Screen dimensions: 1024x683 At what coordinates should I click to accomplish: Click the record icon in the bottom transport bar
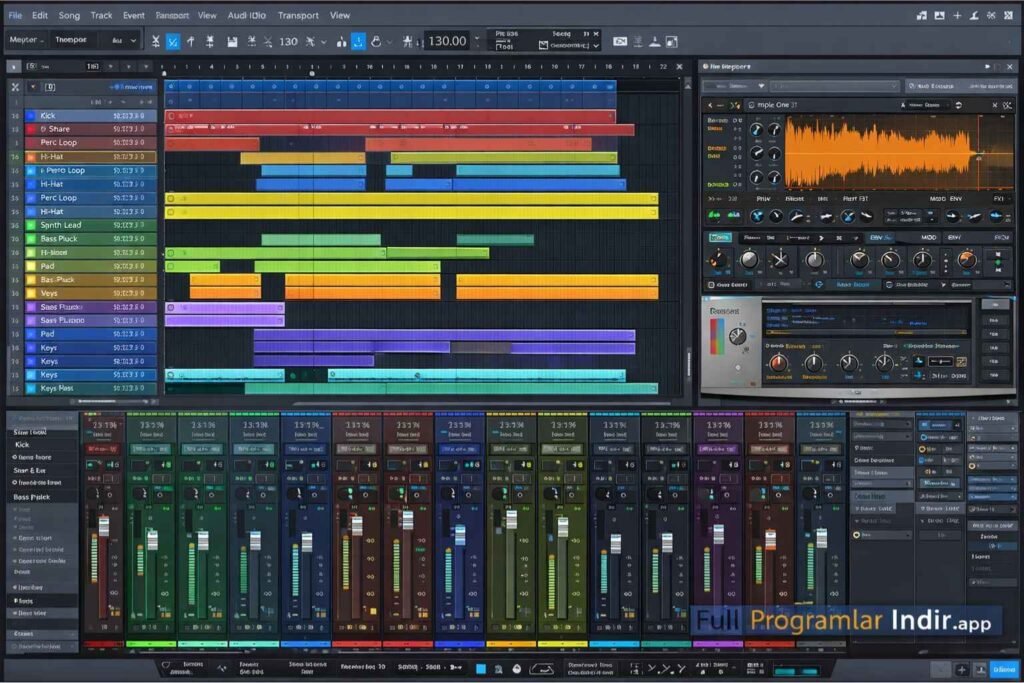tap(516, 667)
